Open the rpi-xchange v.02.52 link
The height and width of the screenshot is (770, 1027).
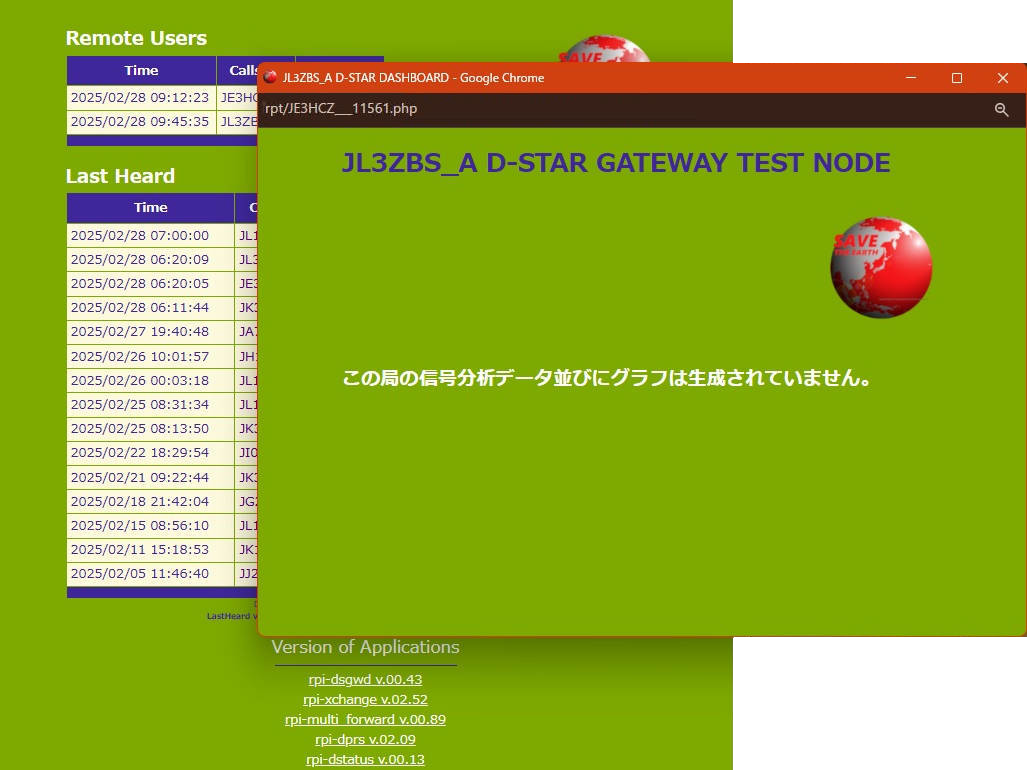tap(365, 700)
